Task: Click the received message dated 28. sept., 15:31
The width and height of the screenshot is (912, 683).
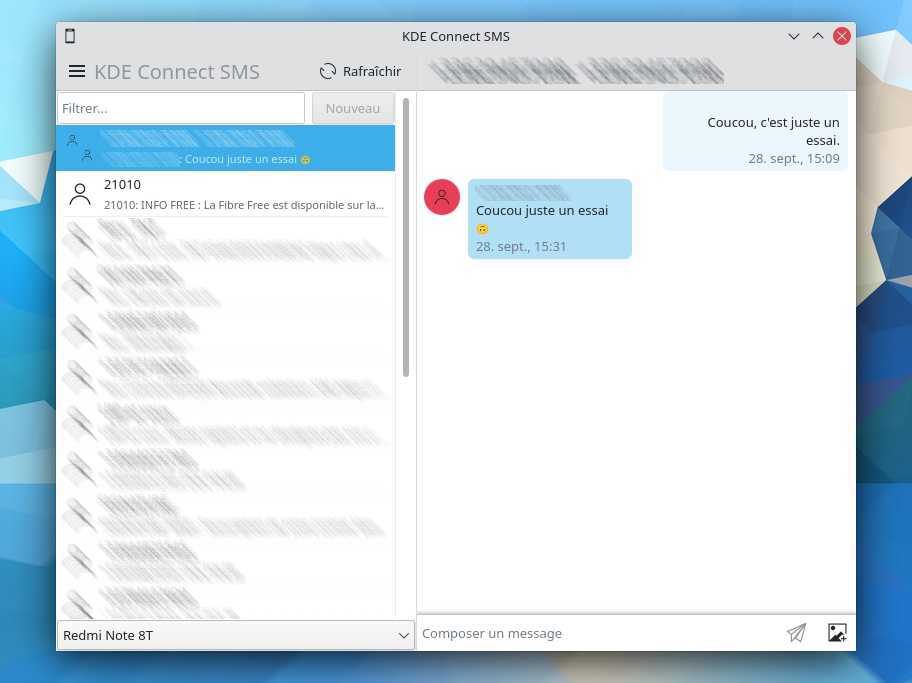Action: (x=549, y=219)
